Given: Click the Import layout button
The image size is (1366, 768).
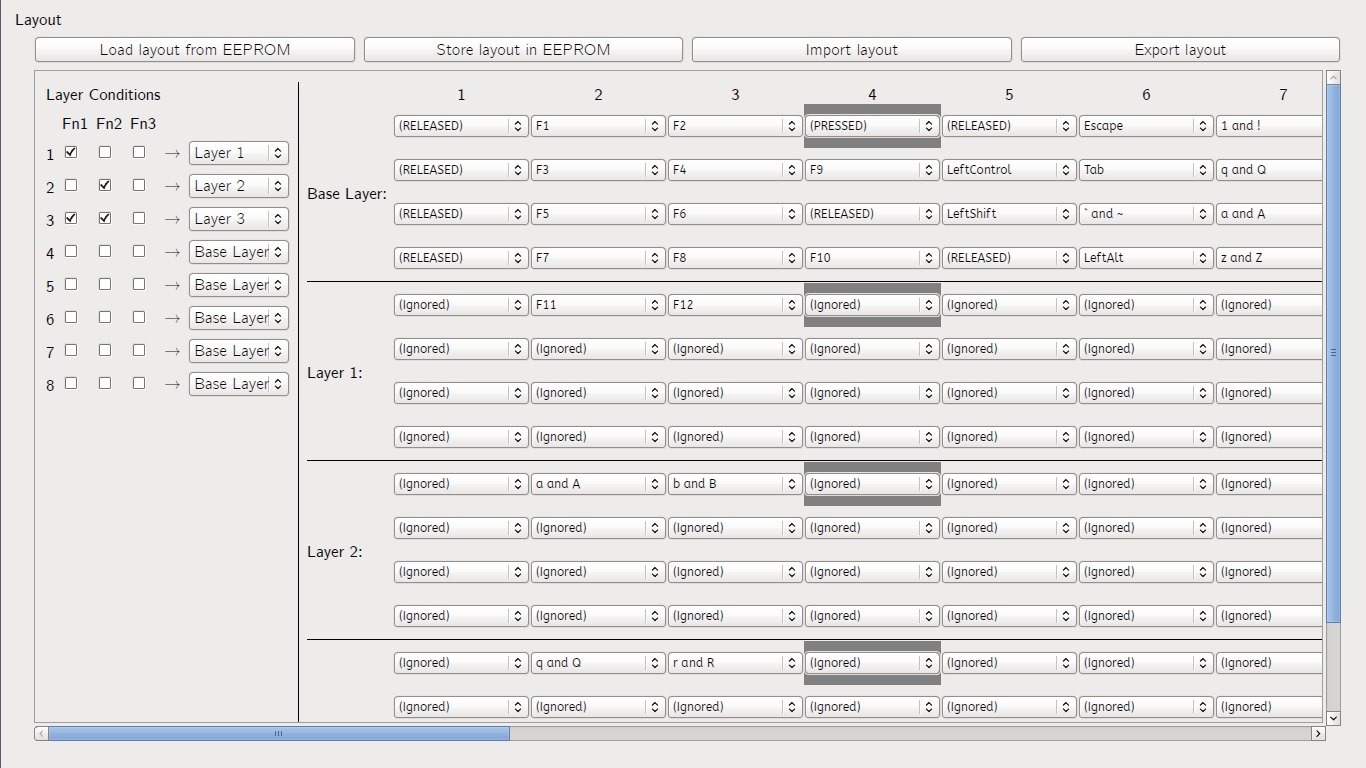Looking at the screenshot, I should pos(851,50).
